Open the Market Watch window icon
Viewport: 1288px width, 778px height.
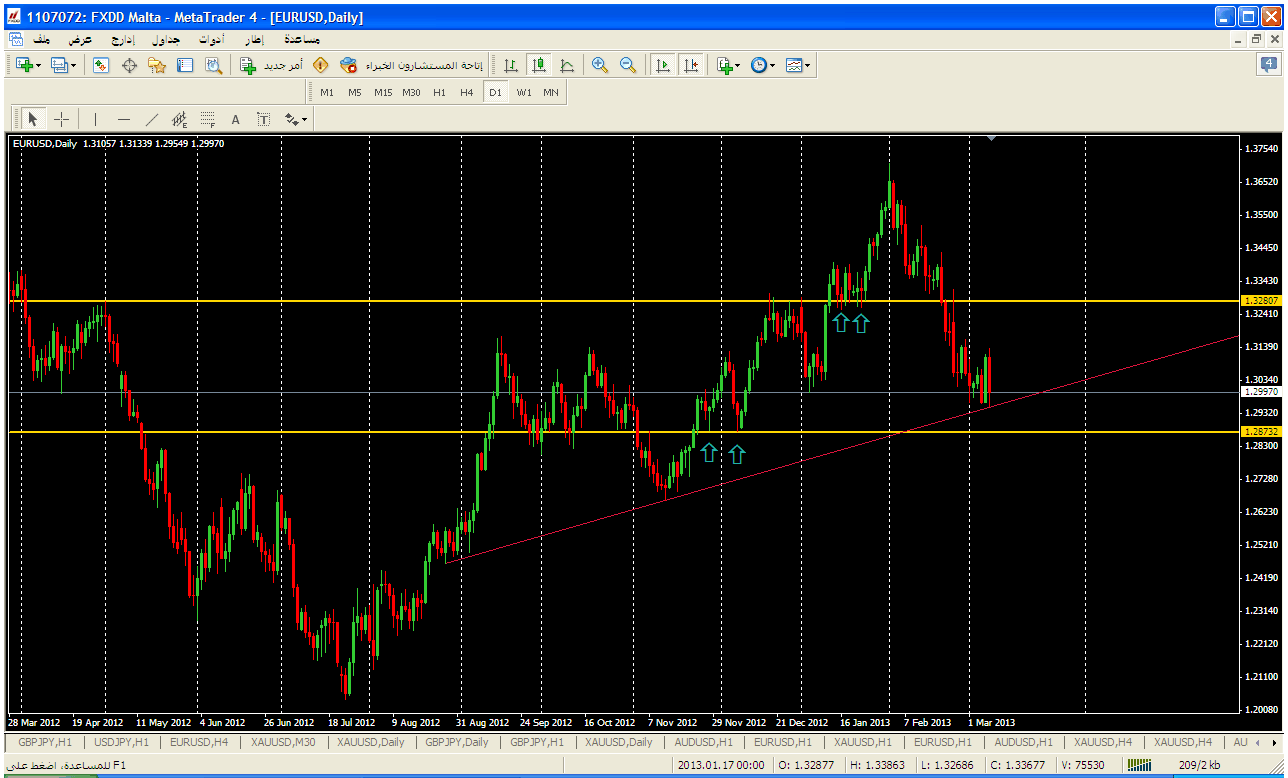(101, 65)
